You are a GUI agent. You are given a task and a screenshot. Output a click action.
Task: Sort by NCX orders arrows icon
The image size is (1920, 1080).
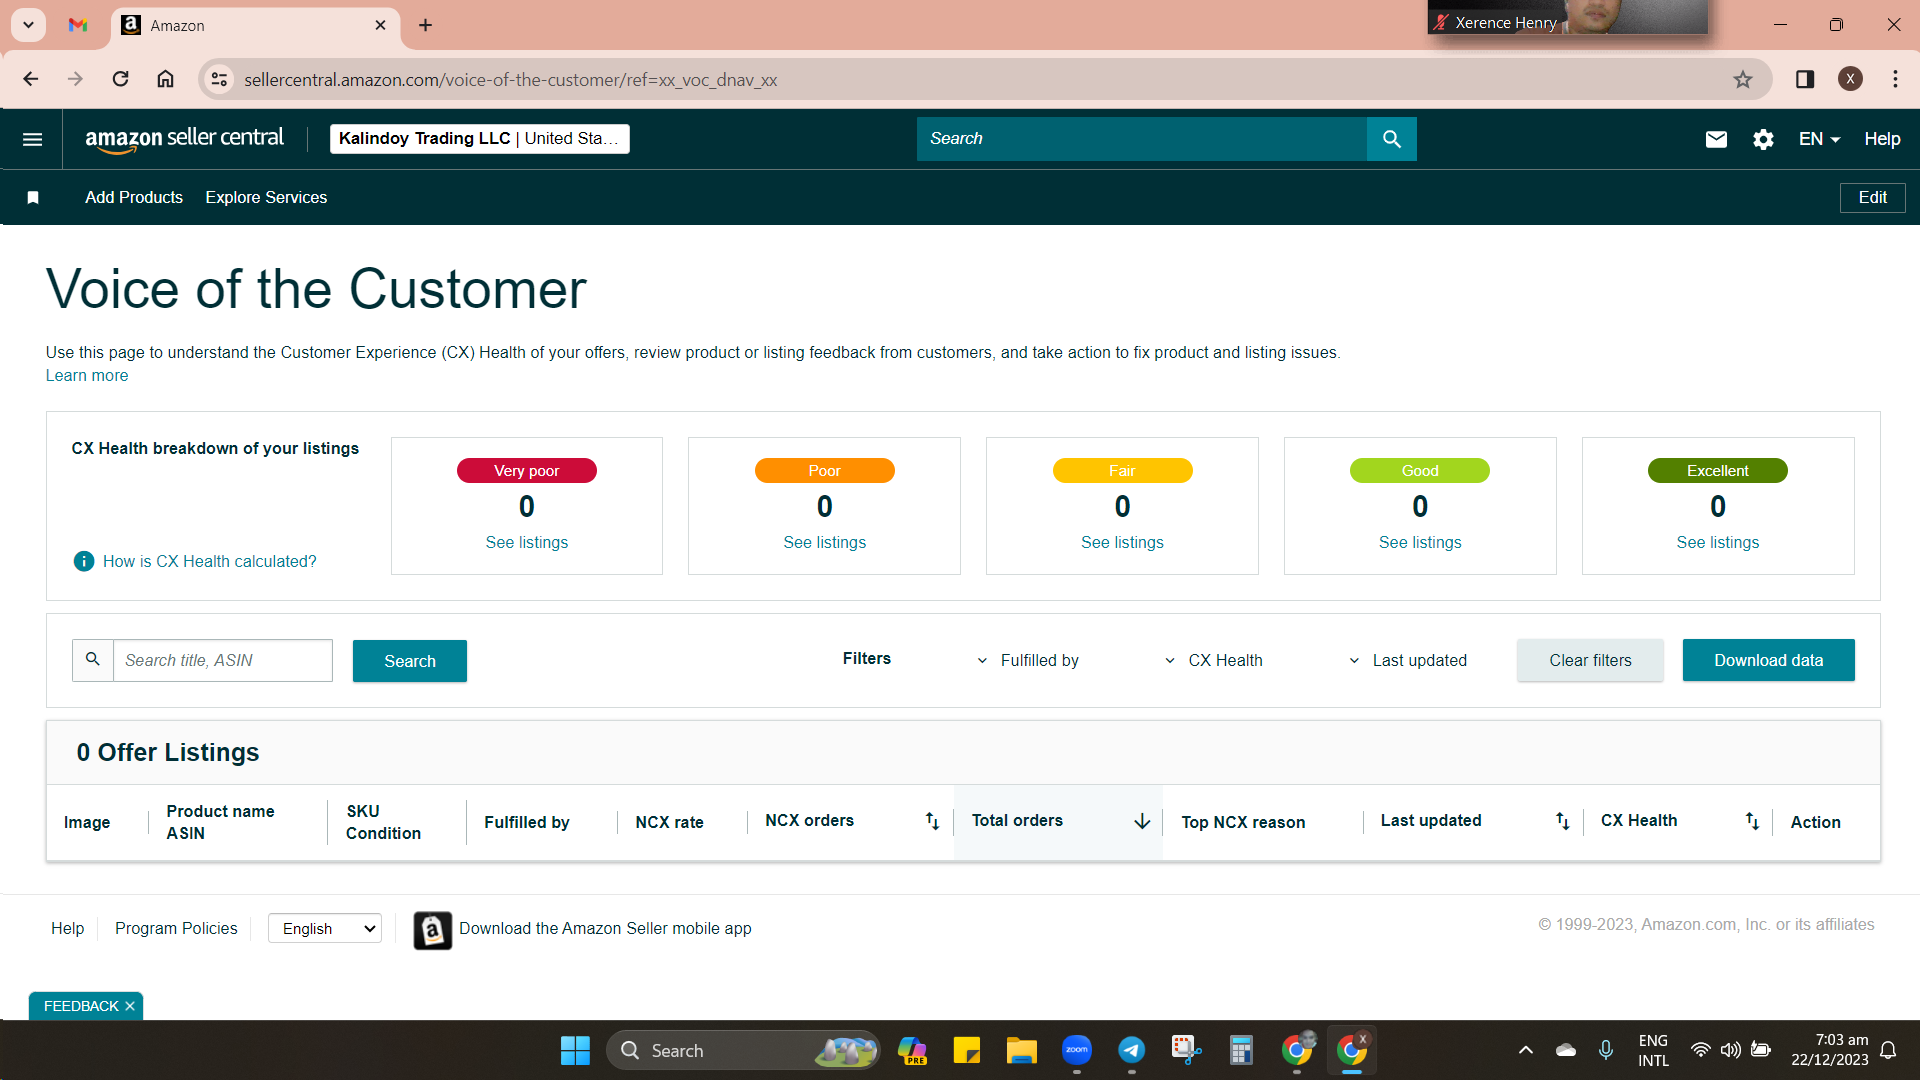pyautogui.click(x=932, y=821)
